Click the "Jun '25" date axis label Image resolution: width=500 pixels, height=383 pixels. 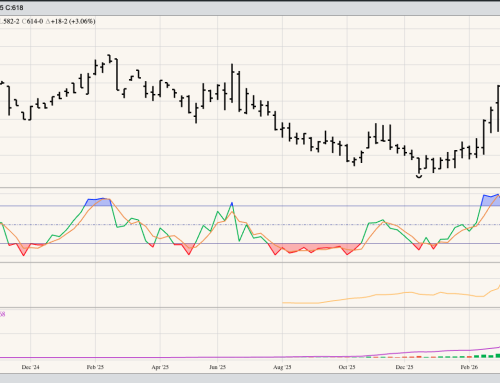click(x=218, y=367)
